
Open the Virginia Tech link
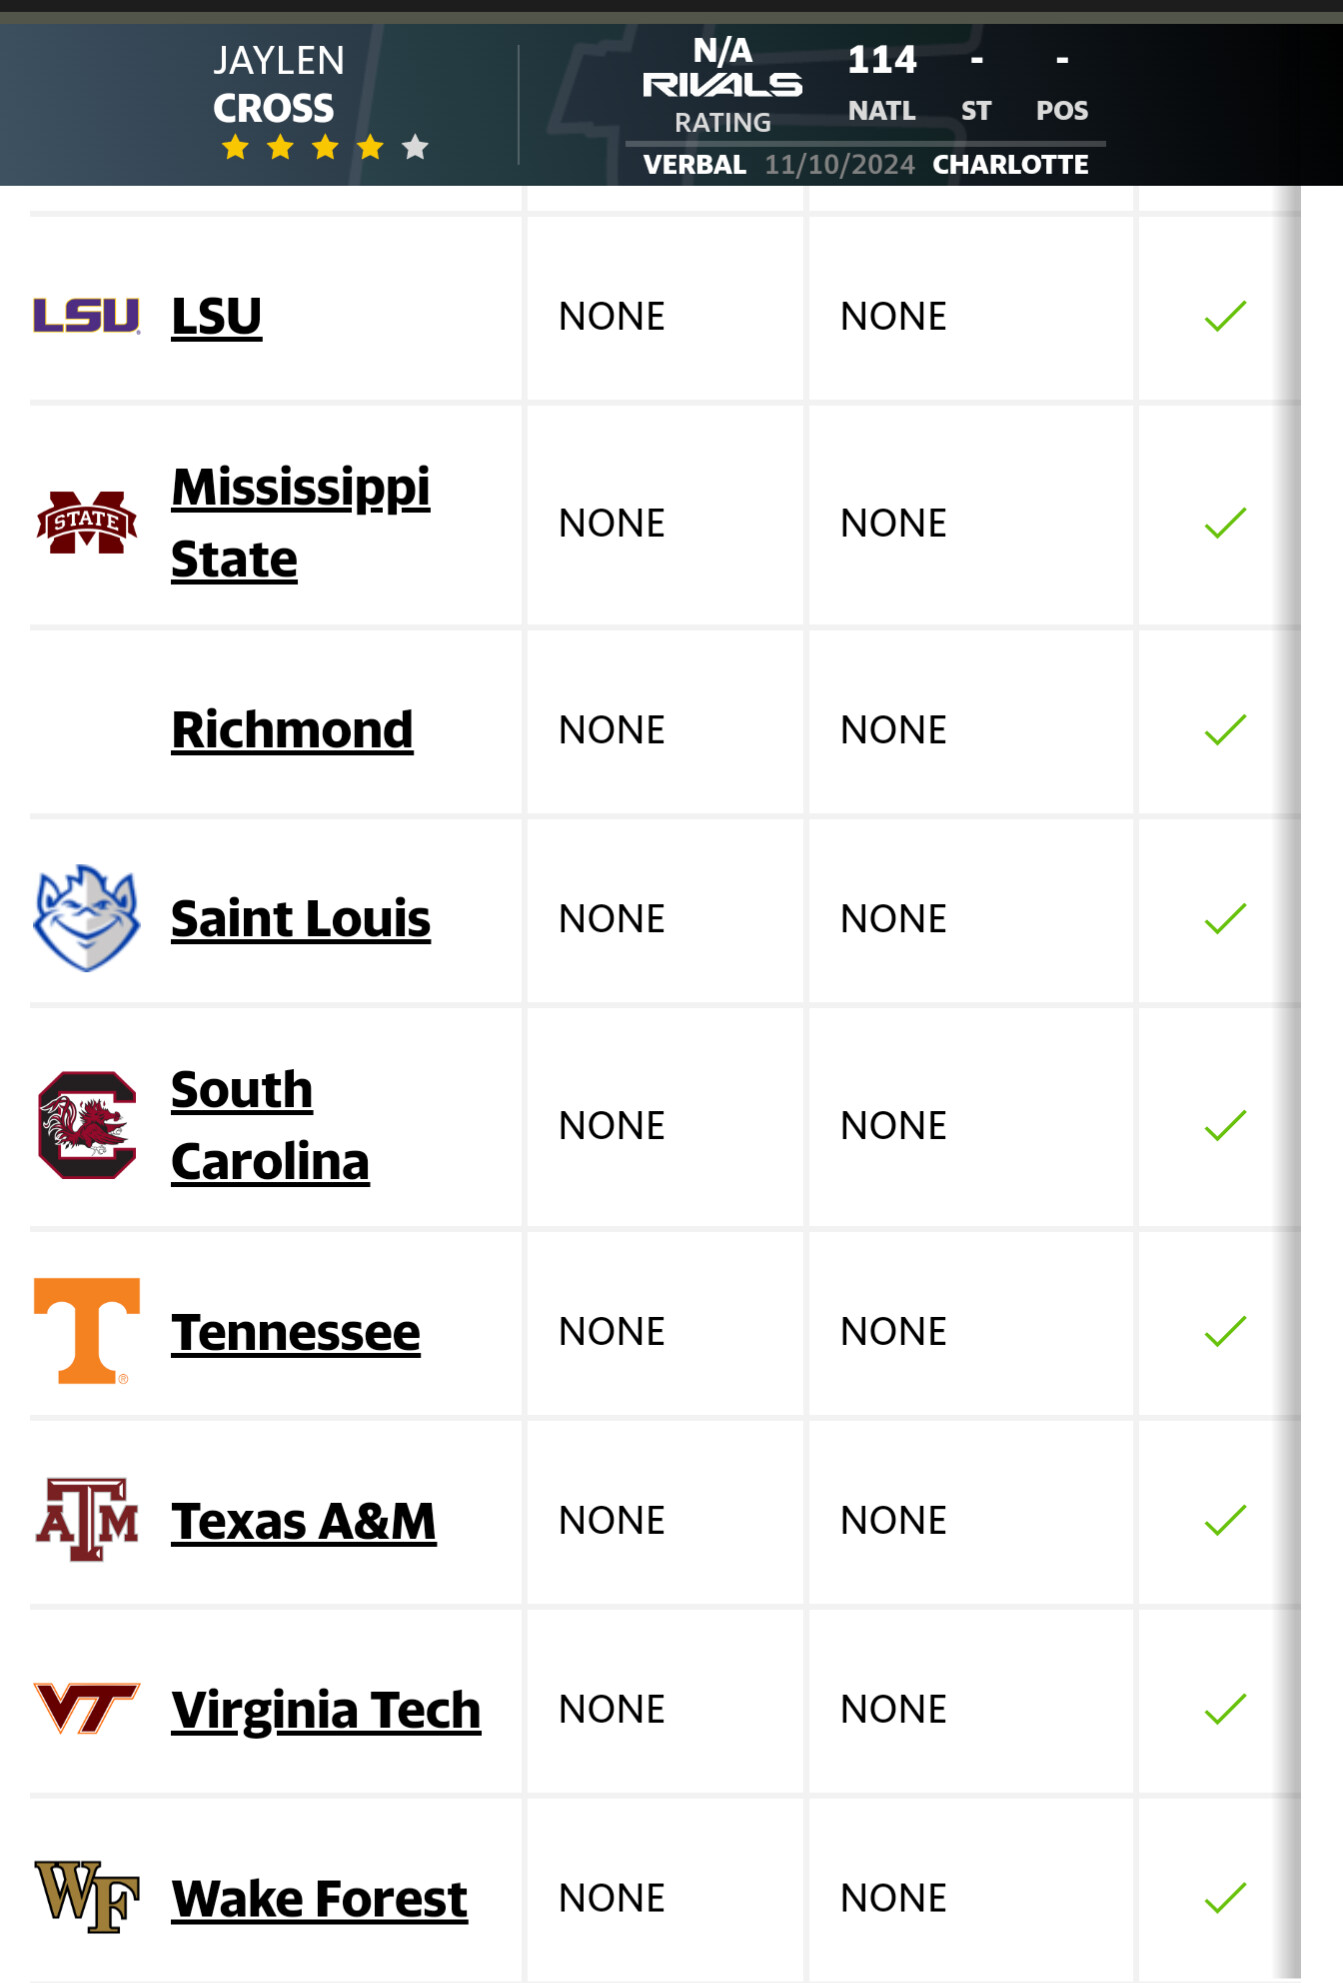pos(326,1709)
